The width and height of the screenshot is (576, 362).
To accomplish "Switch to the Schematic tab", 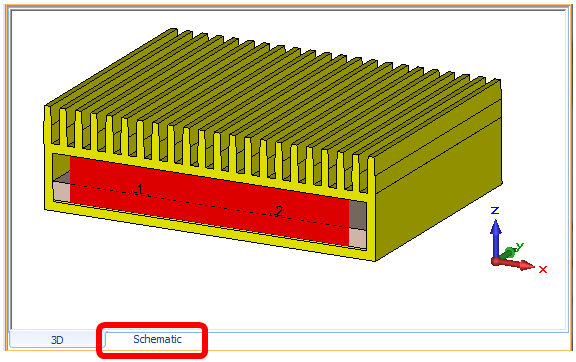I will point(157,339).
